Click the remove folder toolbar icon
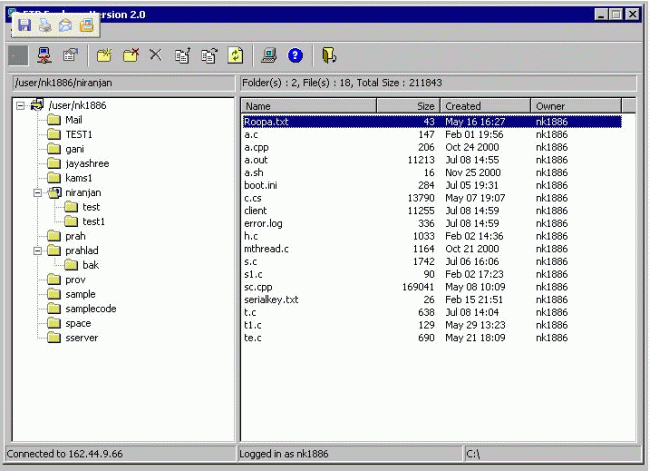 point(130,56)
